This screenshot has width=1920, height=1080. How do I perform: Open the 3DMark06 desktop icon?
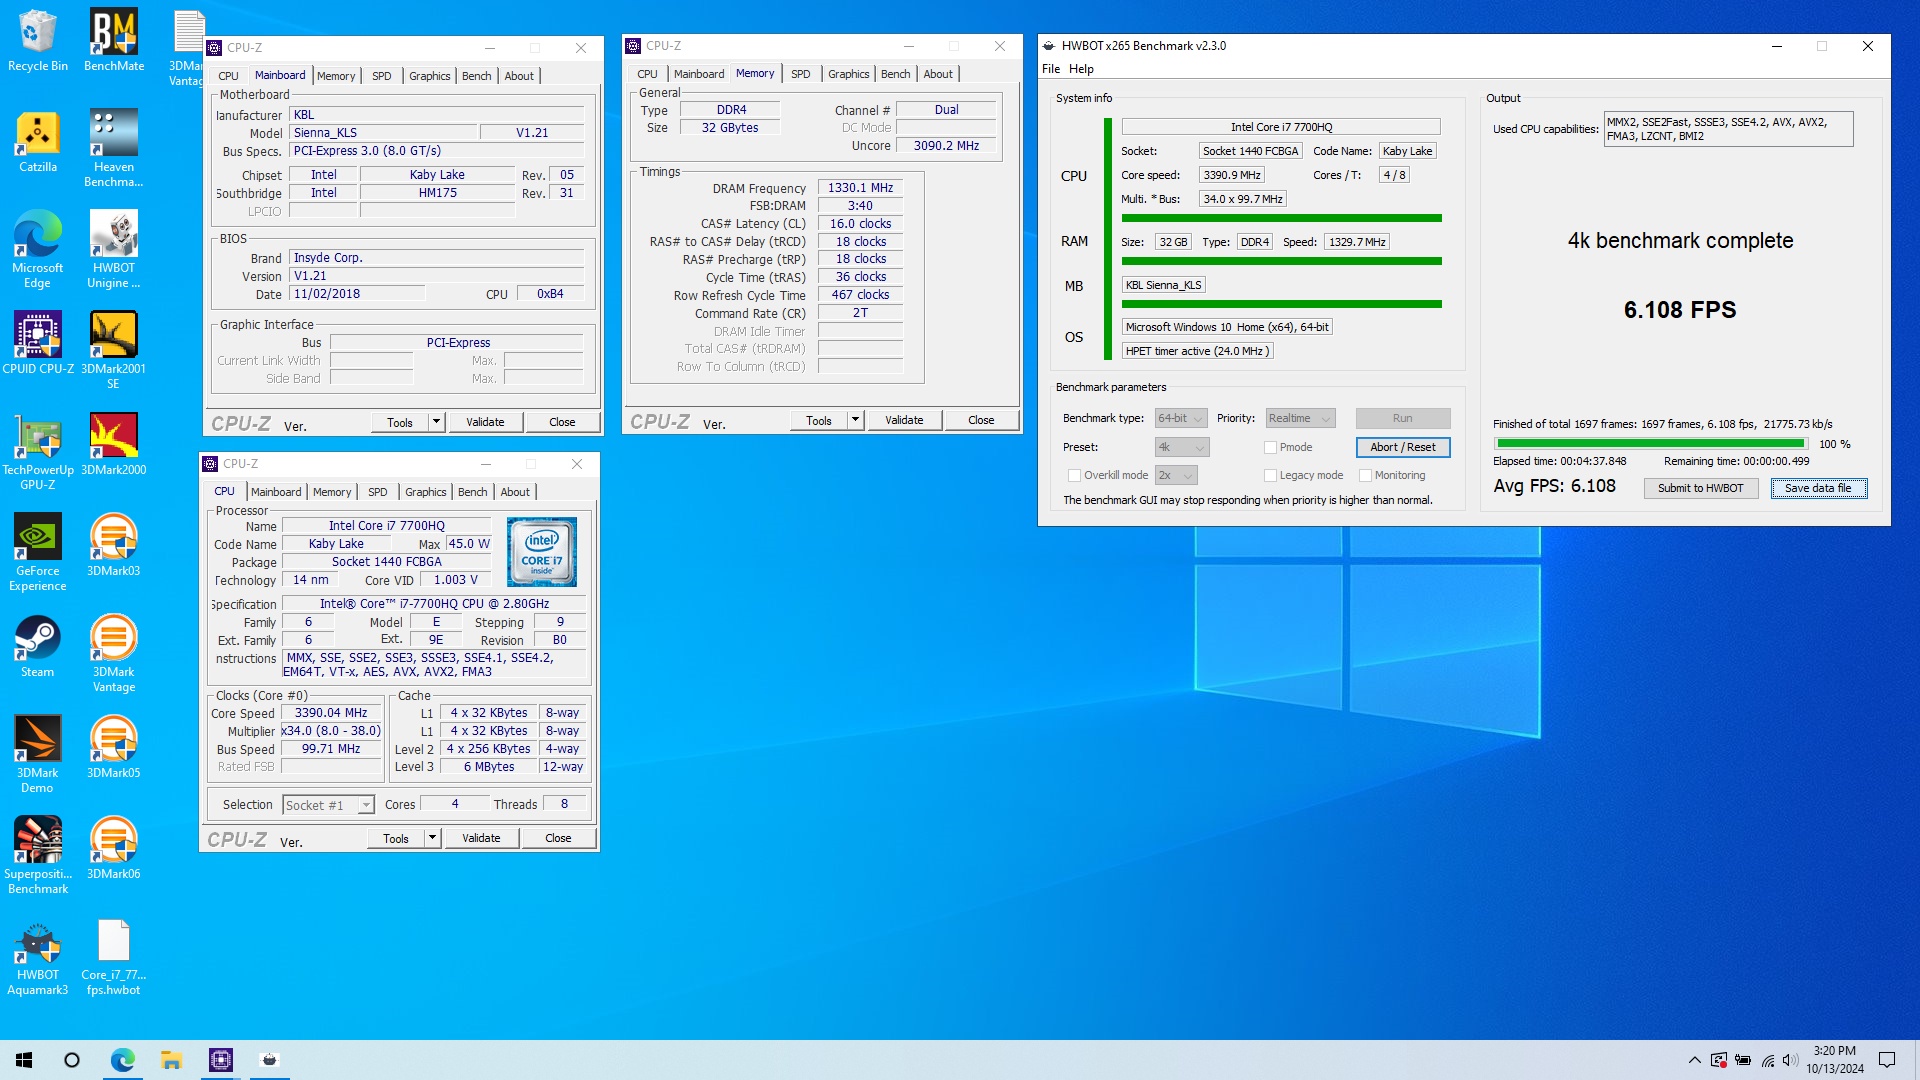click(114, 848)
